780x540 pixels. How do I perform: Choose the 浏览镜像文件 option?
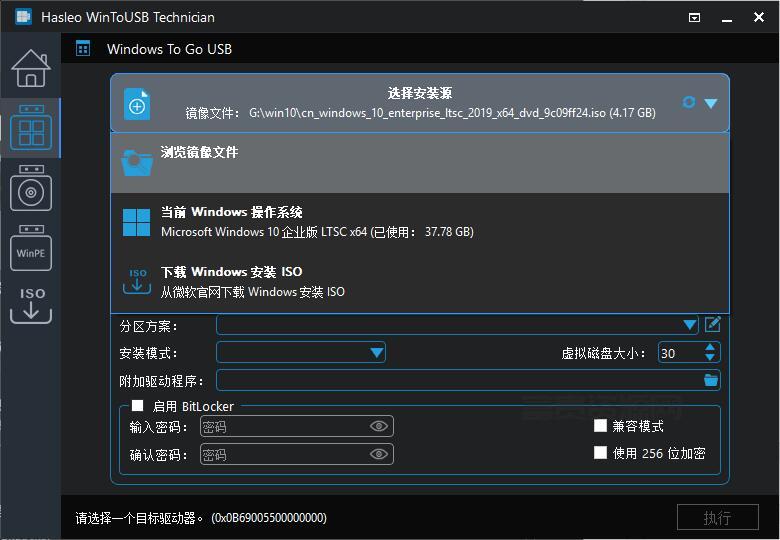pos(420,163)
